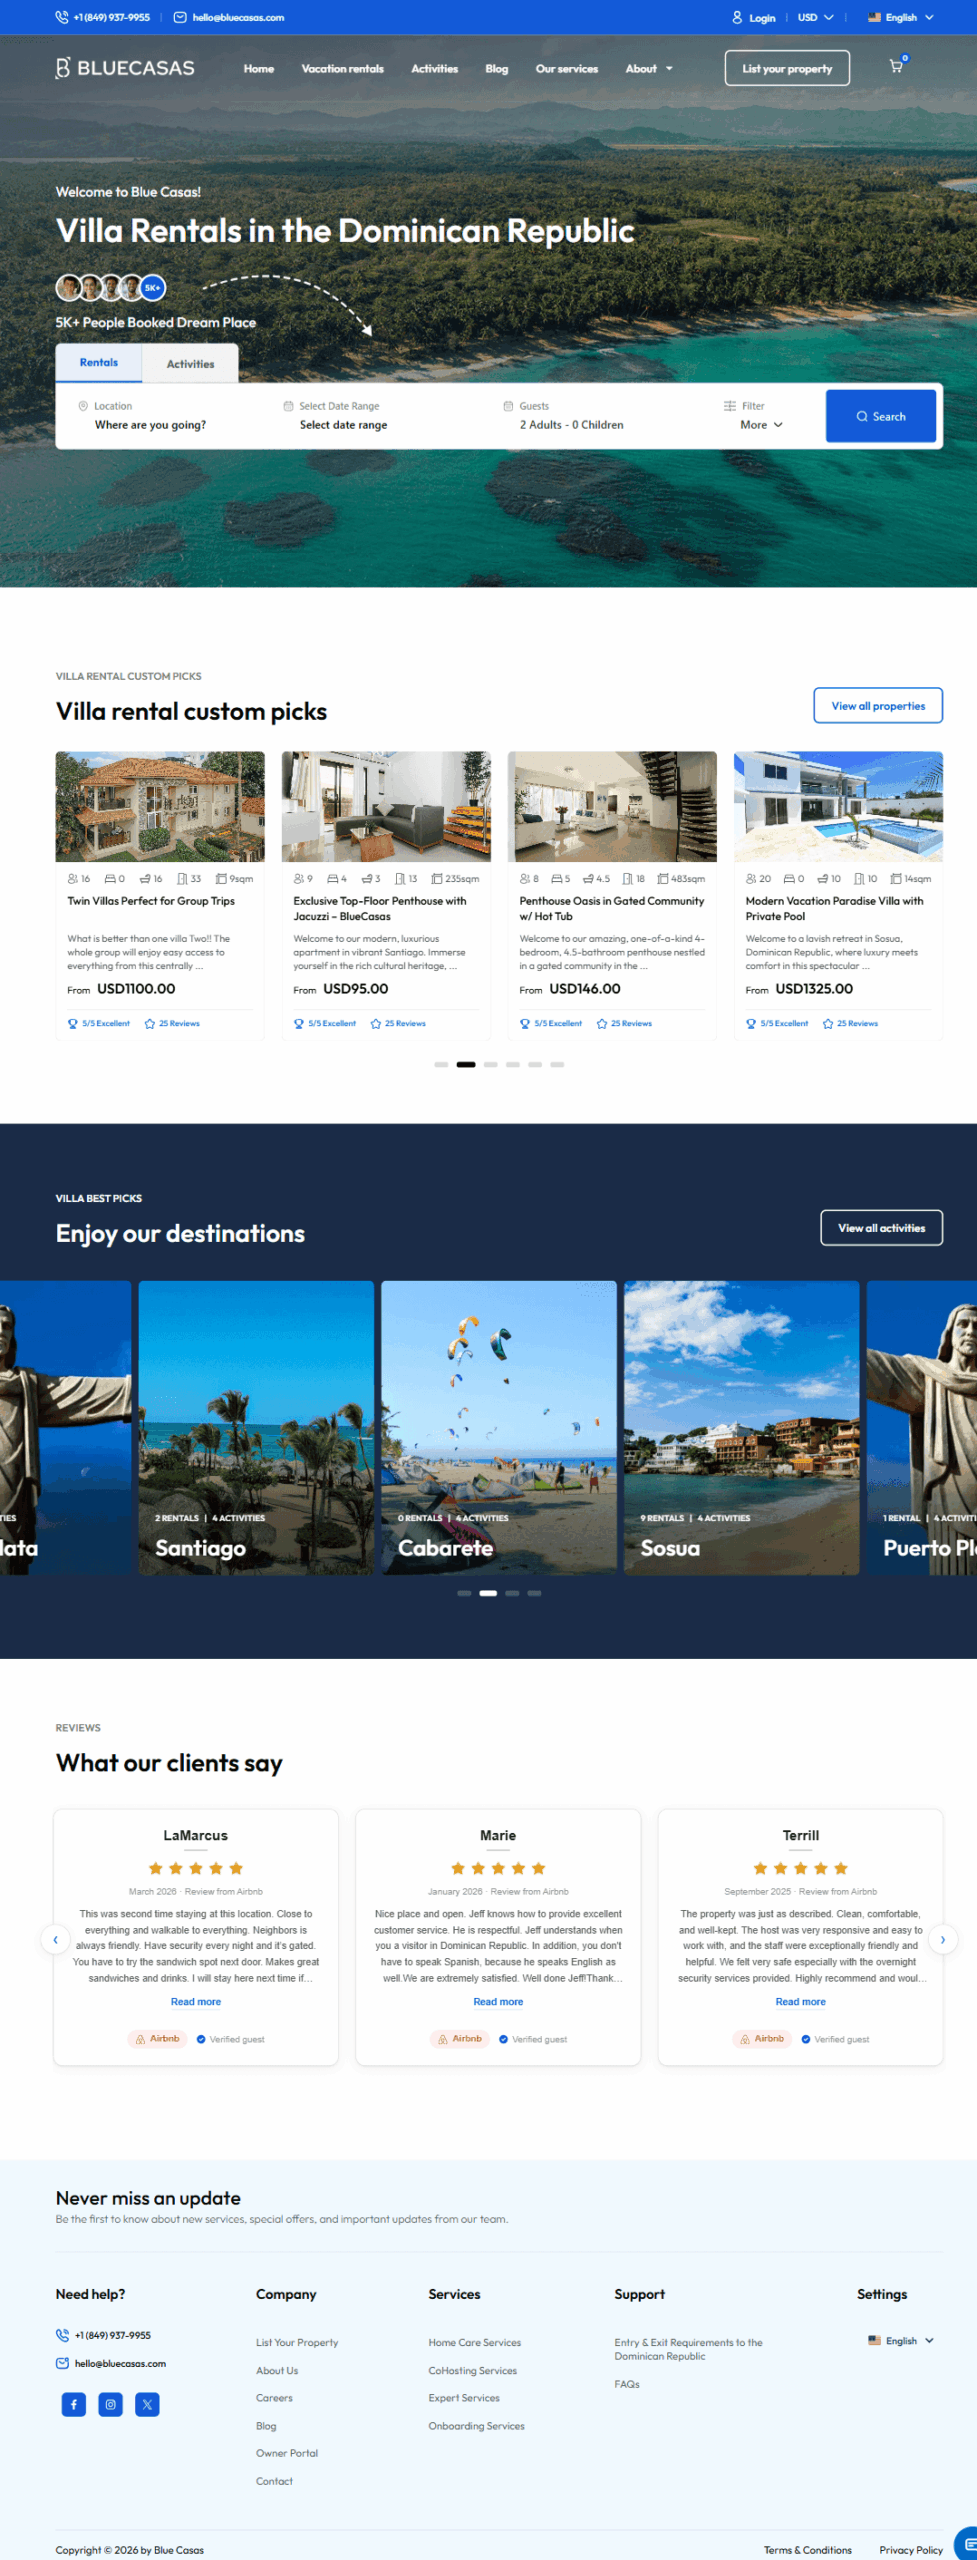
Task: Open CoHosting Services footer link
Action: click(473, 2370)
